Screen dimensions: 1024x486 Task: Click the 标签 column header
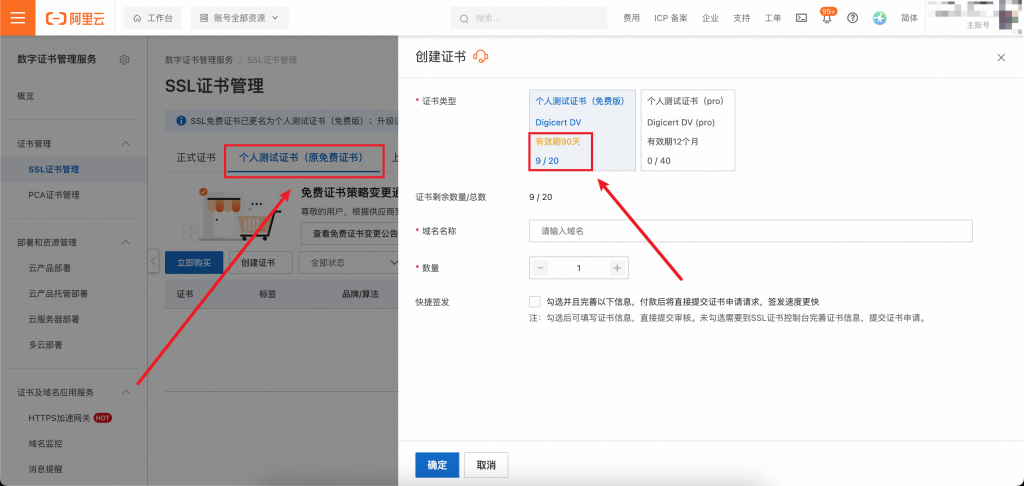pos(268,294)
